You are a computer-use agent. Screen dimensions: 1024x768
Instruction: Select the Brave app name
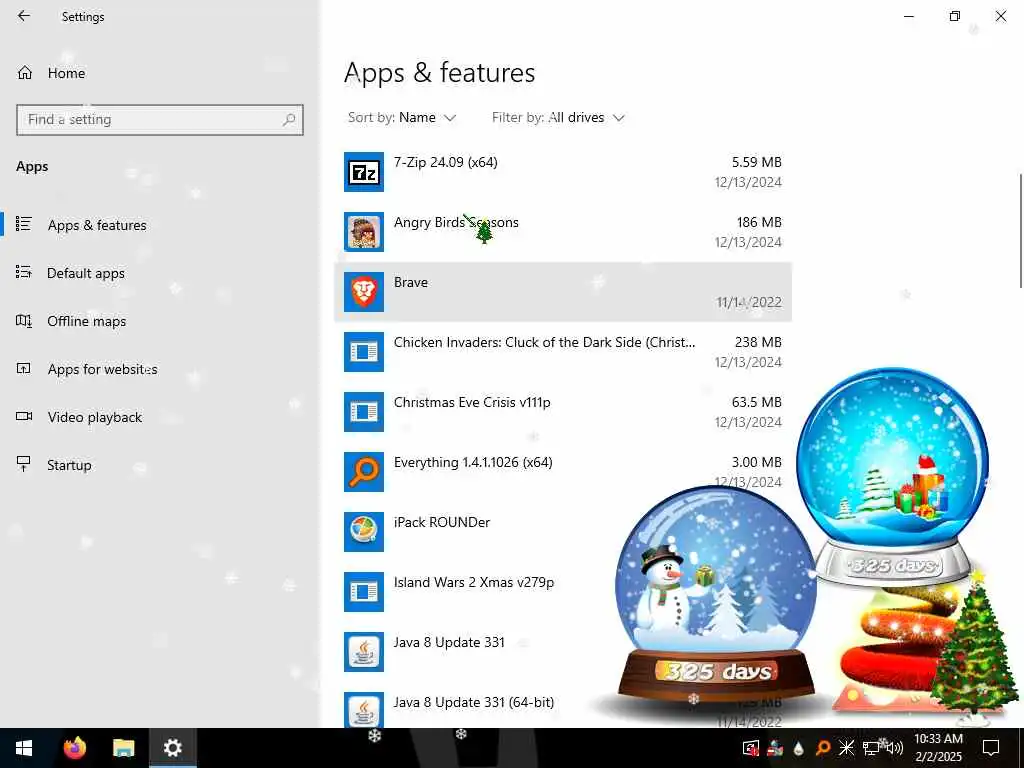[411, 283]
